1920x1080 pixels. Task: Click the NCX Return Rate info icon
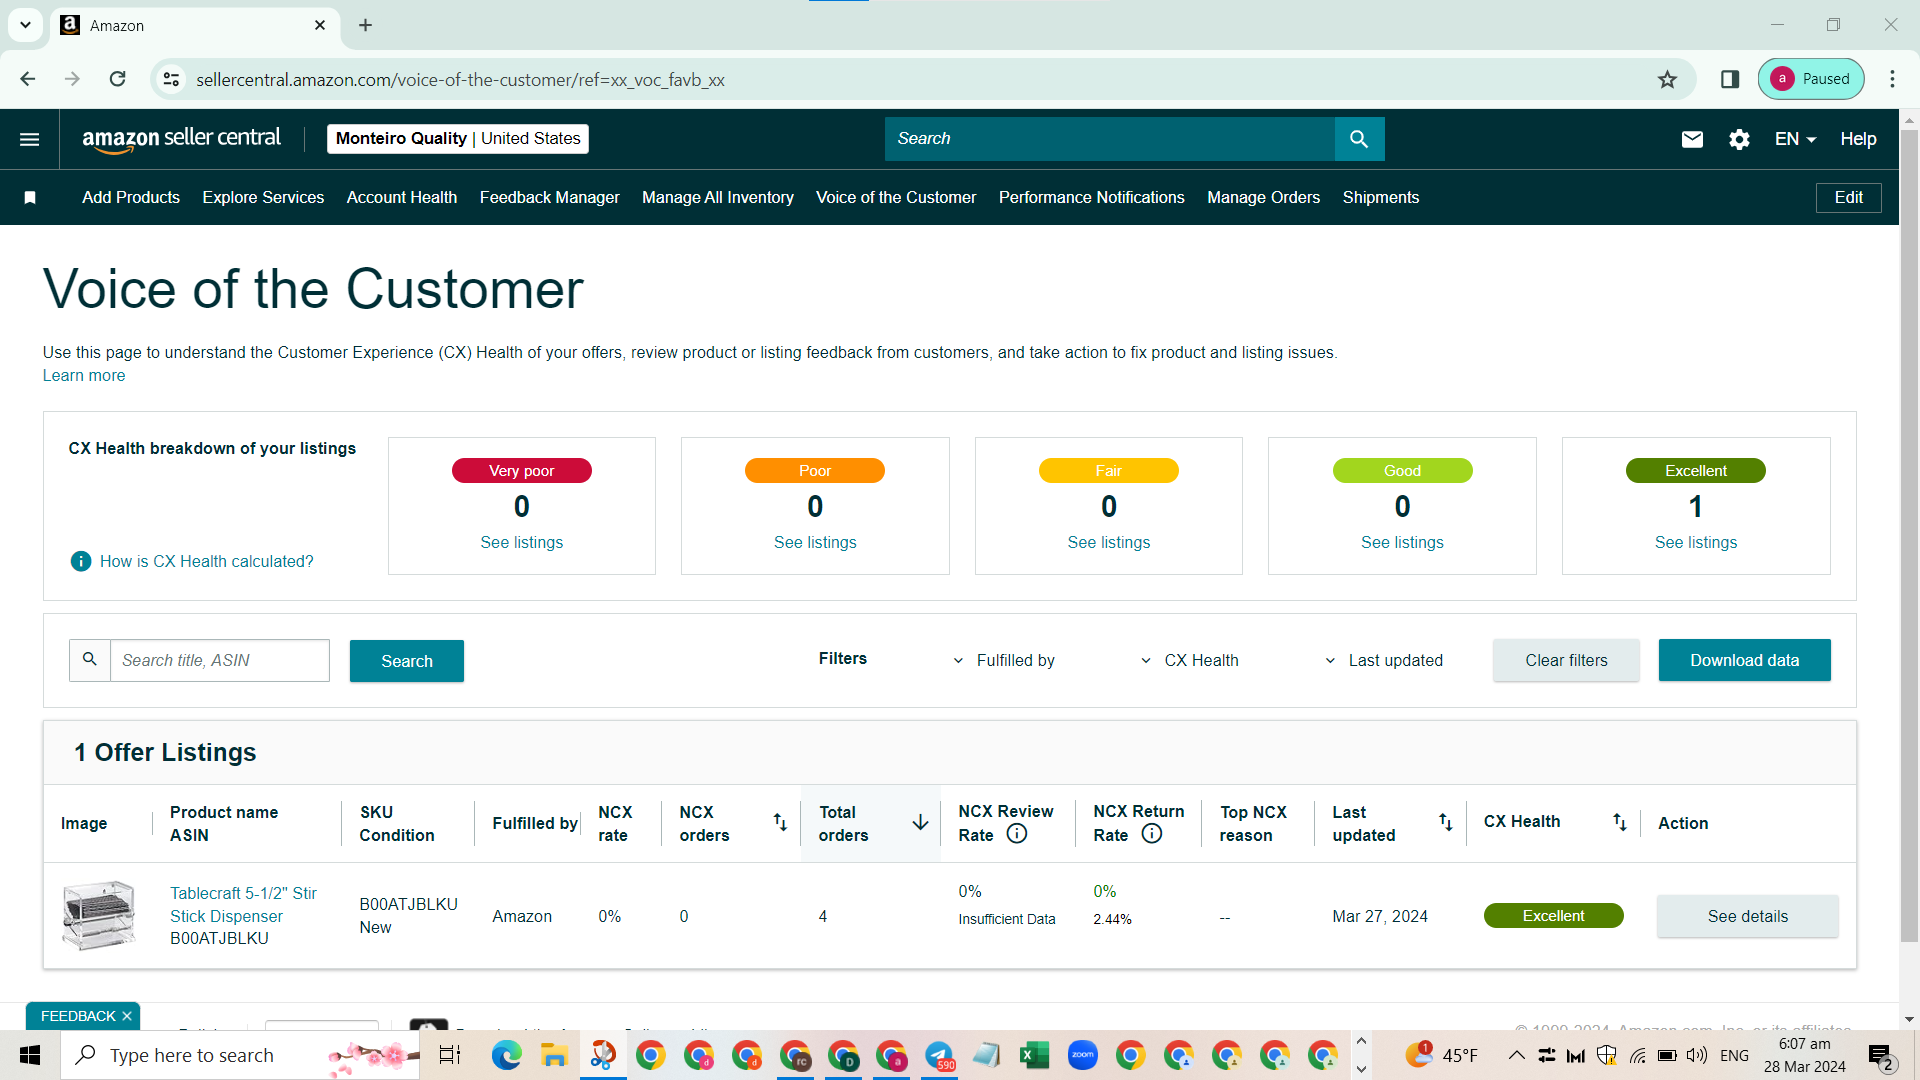[1152, 834]
